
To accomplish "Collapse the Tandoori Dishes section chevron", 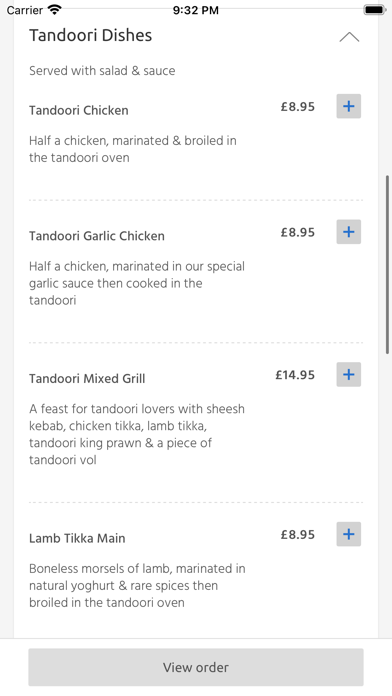I will (x=349, y=37).
